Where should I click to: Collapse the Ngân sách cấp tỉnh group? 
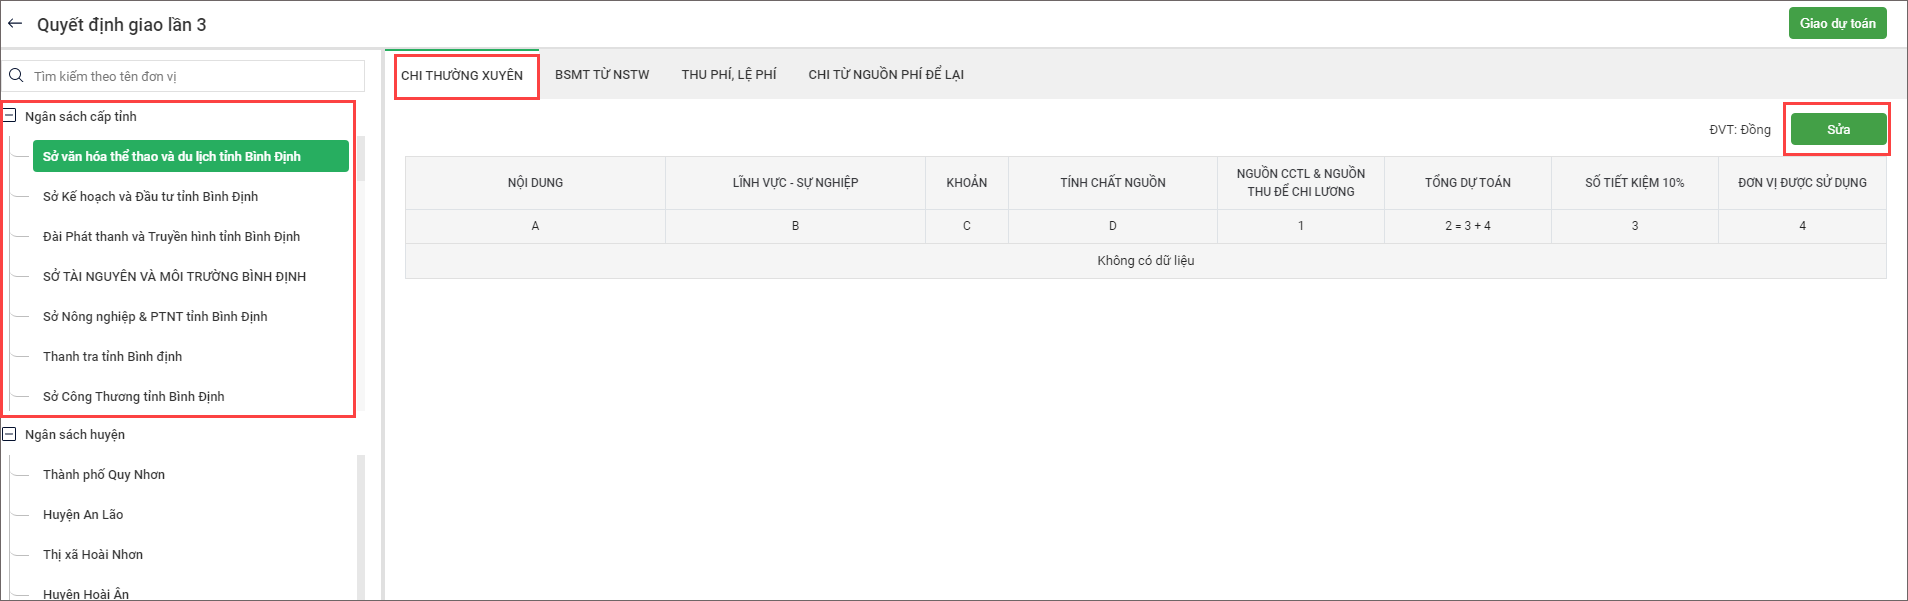coord(10,116)
